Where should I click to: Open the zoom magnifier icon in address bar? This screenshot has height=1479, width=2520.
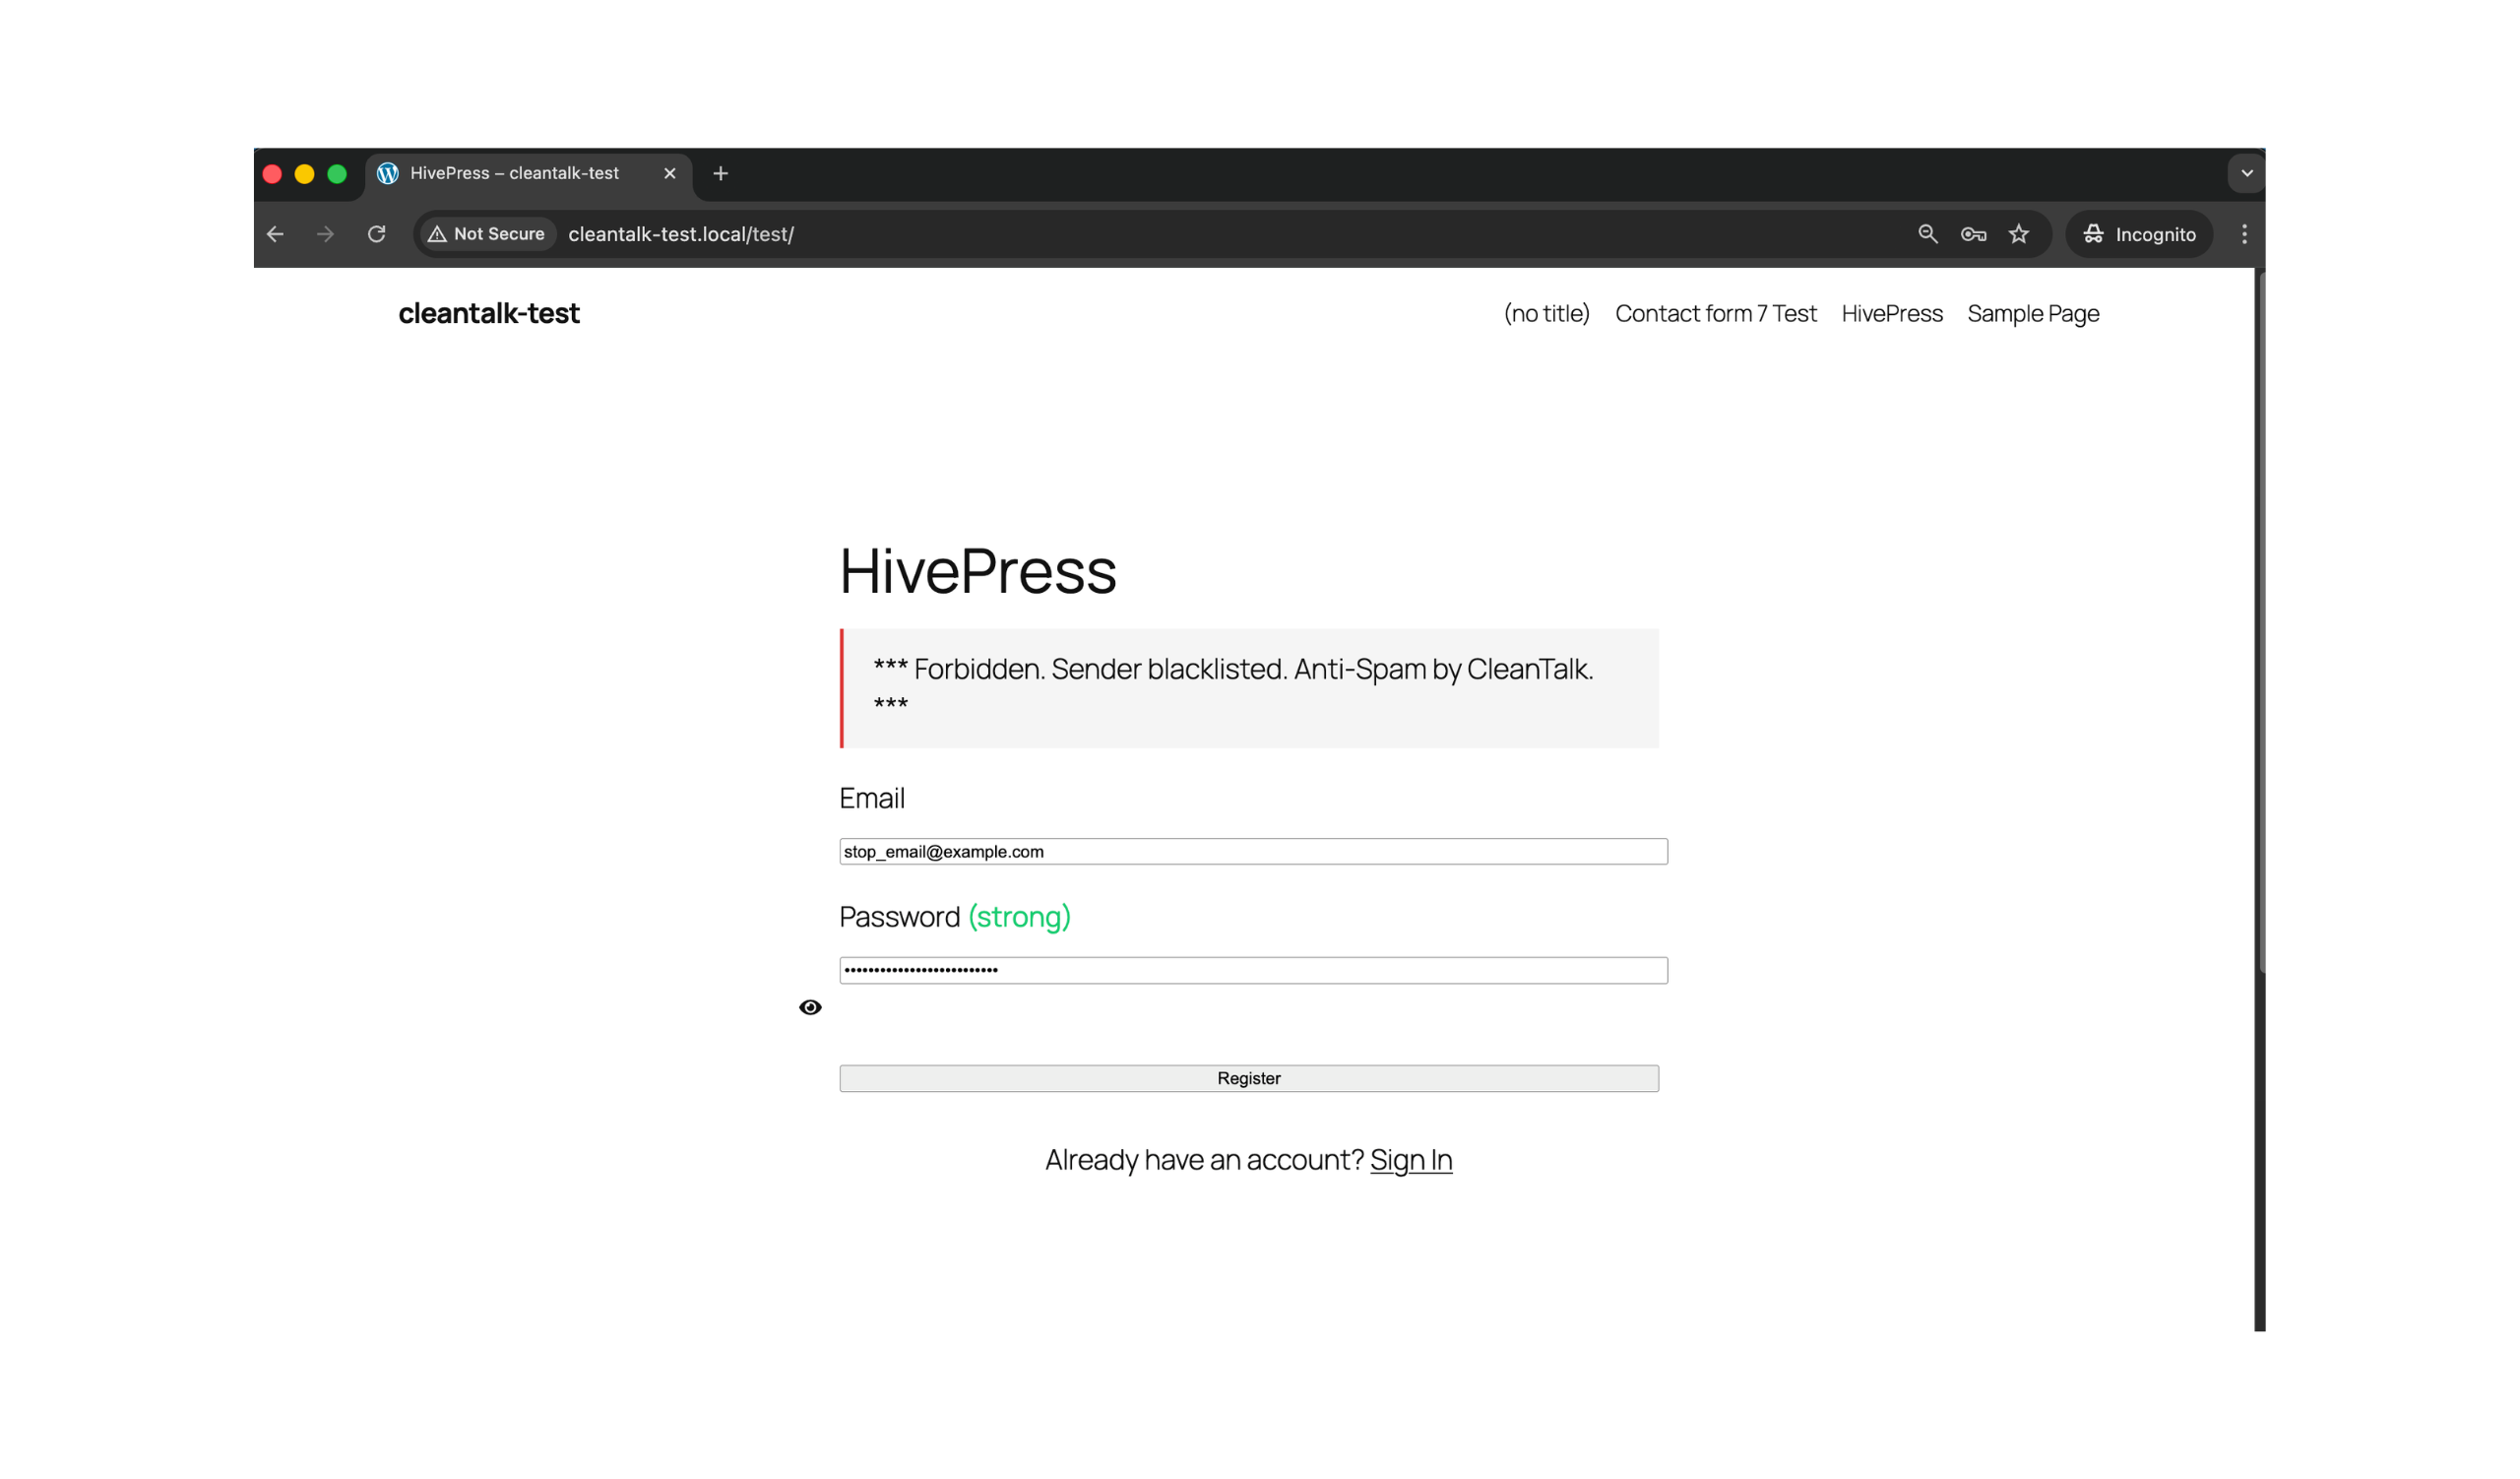1927,234
